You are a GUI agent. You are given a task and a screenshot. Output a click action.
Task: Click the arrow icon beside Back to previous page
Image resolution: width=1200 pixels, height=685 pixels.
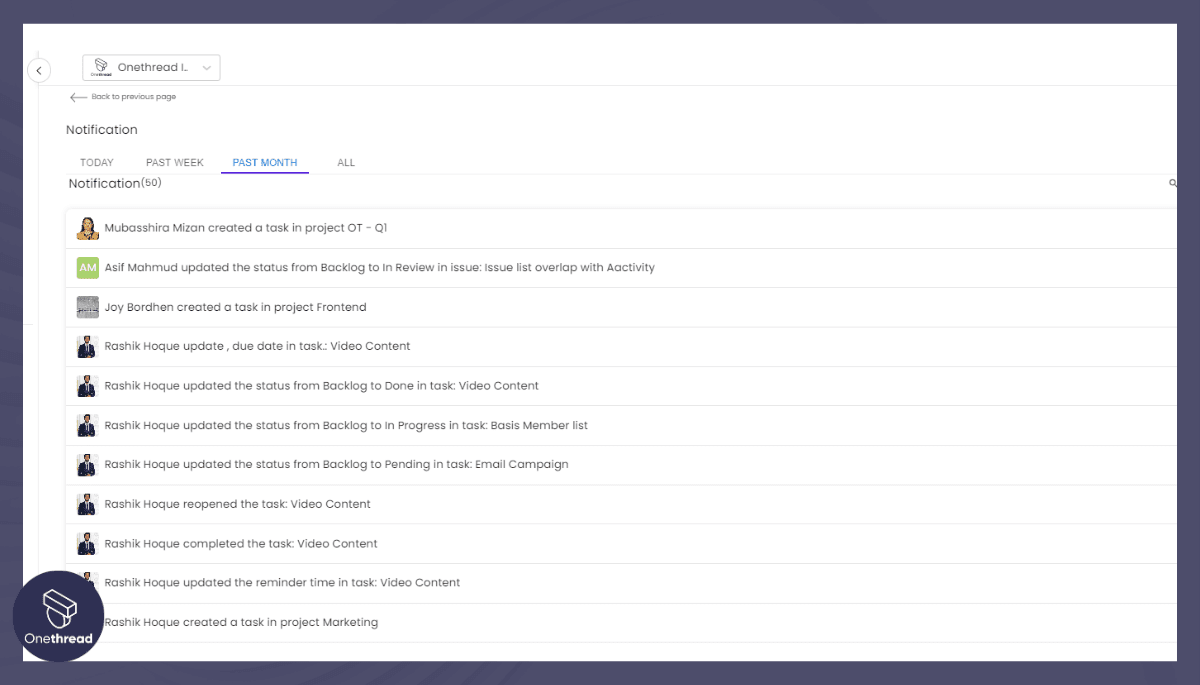pyautogui.click(x=77, y=97)
